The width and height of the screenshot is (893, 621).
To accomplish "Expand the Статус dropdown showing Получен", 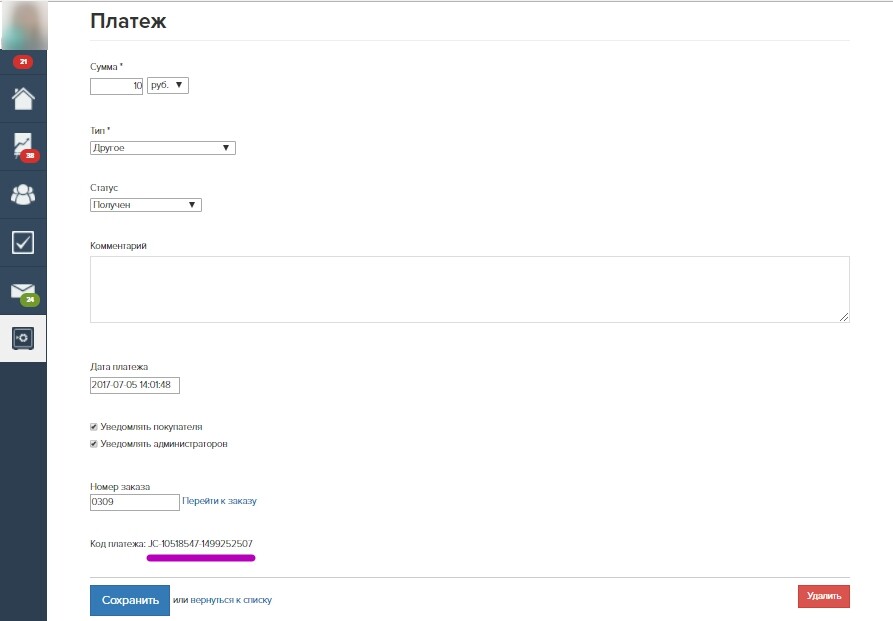I will (146, 205).
